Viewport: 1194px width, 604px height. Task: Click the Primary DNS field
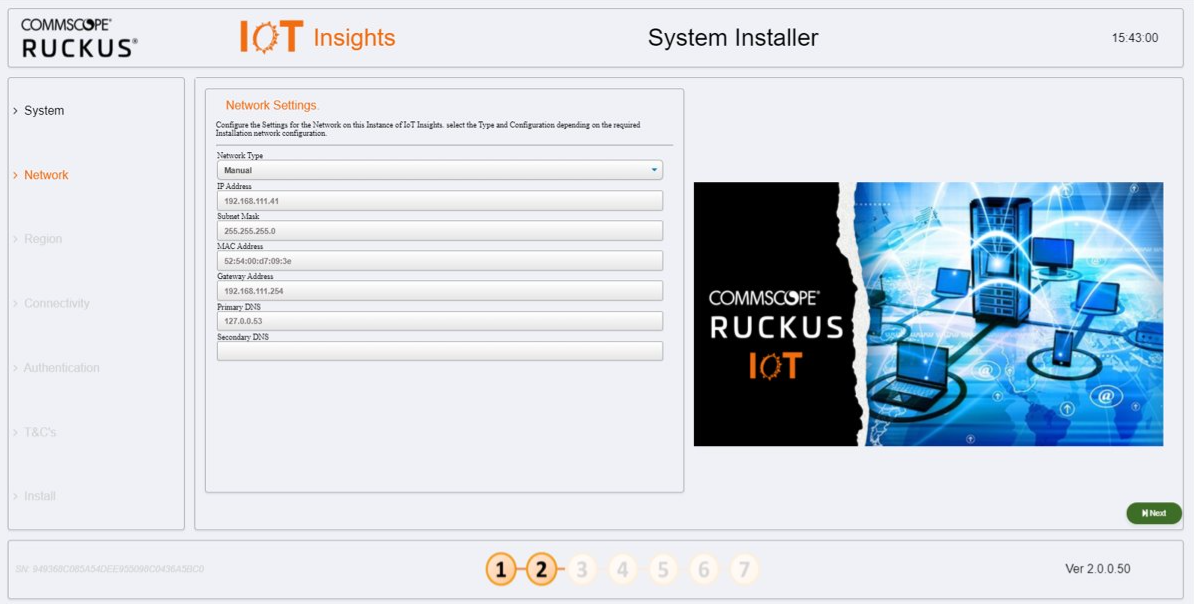pos(439,321)
